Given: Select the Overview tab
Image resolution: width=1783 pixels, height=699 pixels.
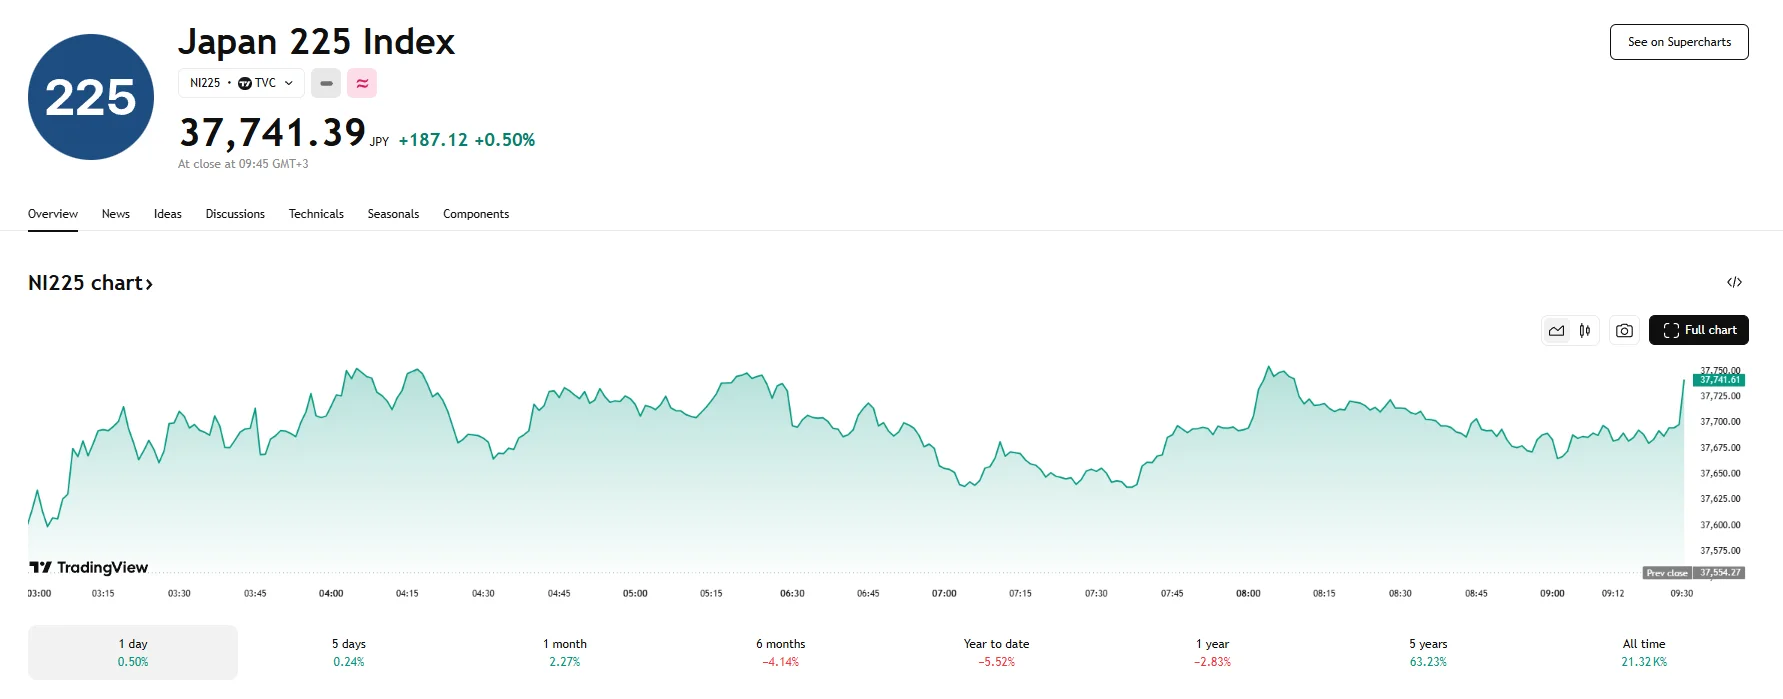Looking at the screenshot, I should pyautogui.click(x=53, y=214).
